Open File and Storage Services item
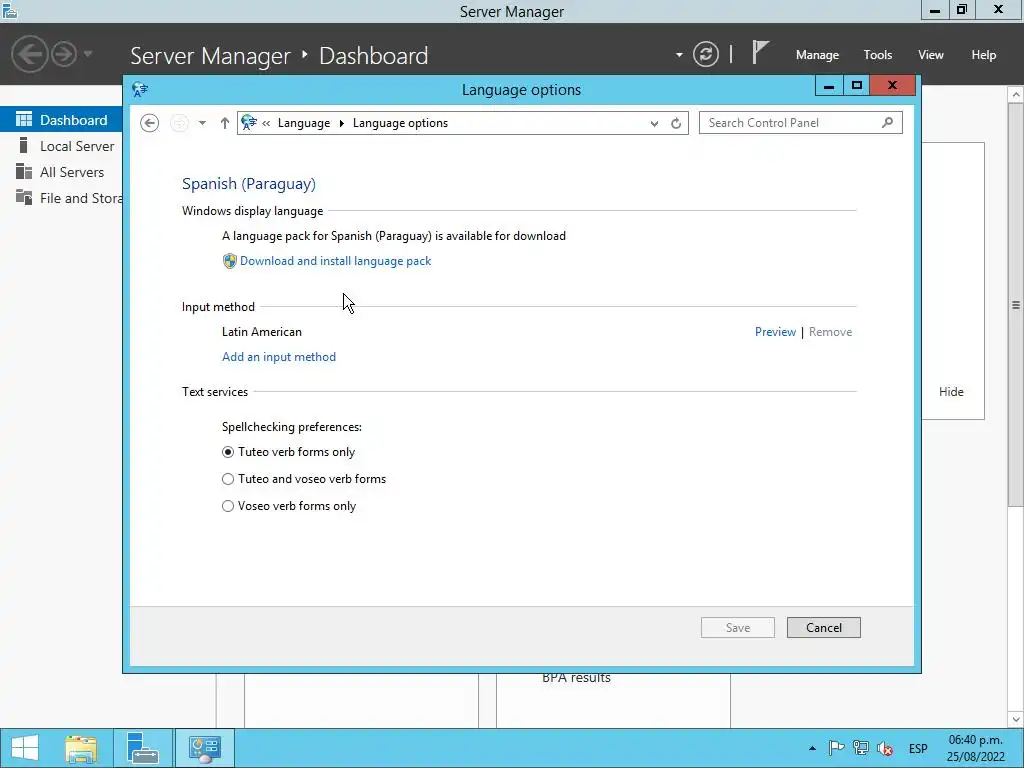 point(61,198)
